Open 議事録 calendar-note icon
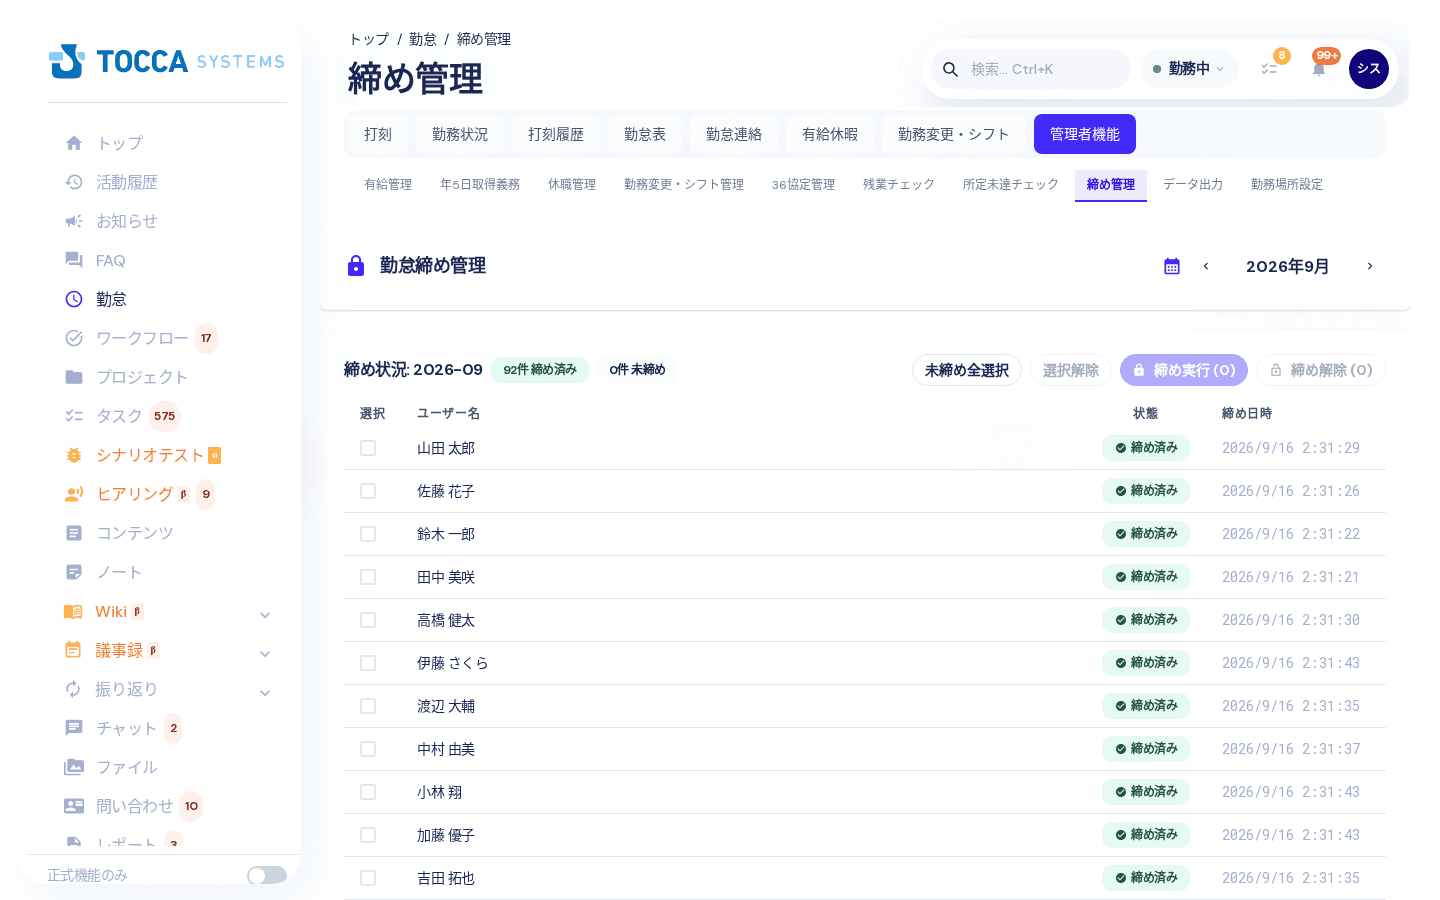This screenshot has width=1440, height=900. [x=73, y=650]
